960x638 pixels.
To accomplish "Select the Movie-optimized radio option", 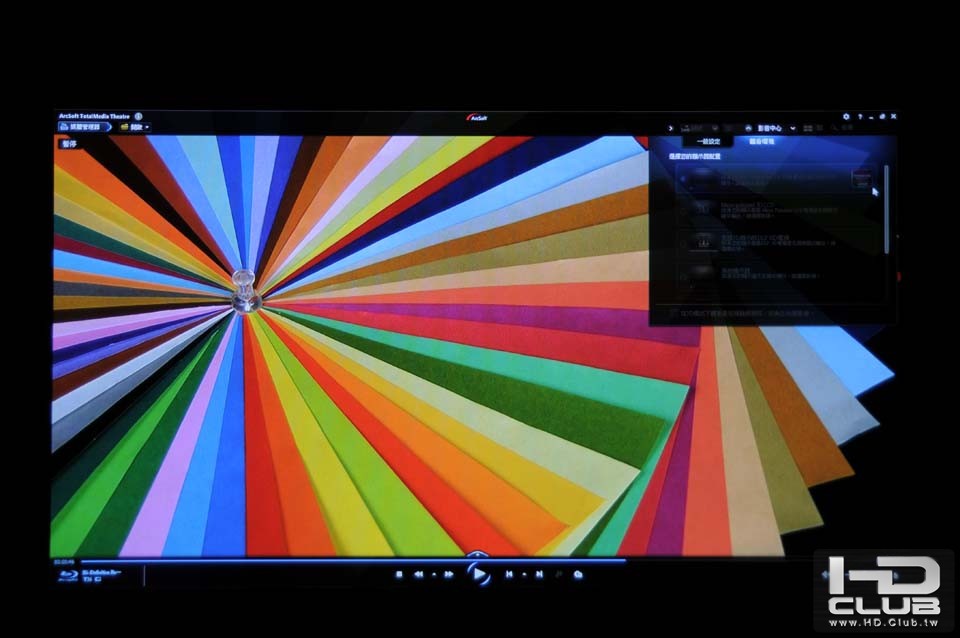I will point(683,210).
